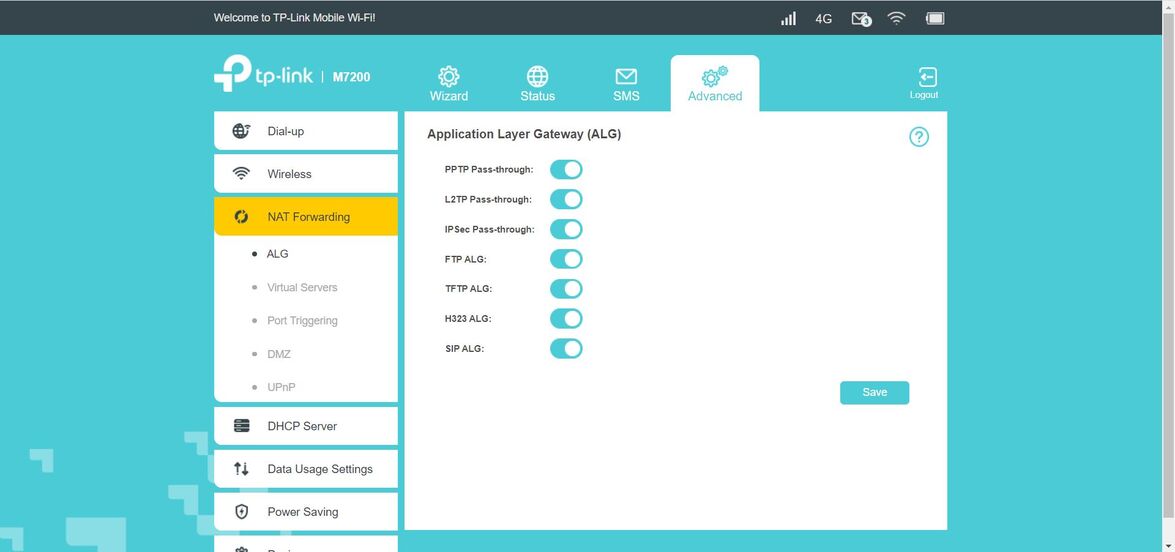
Task: Click the Wi-Fi status icon in top bar
Action: [896, 18]
